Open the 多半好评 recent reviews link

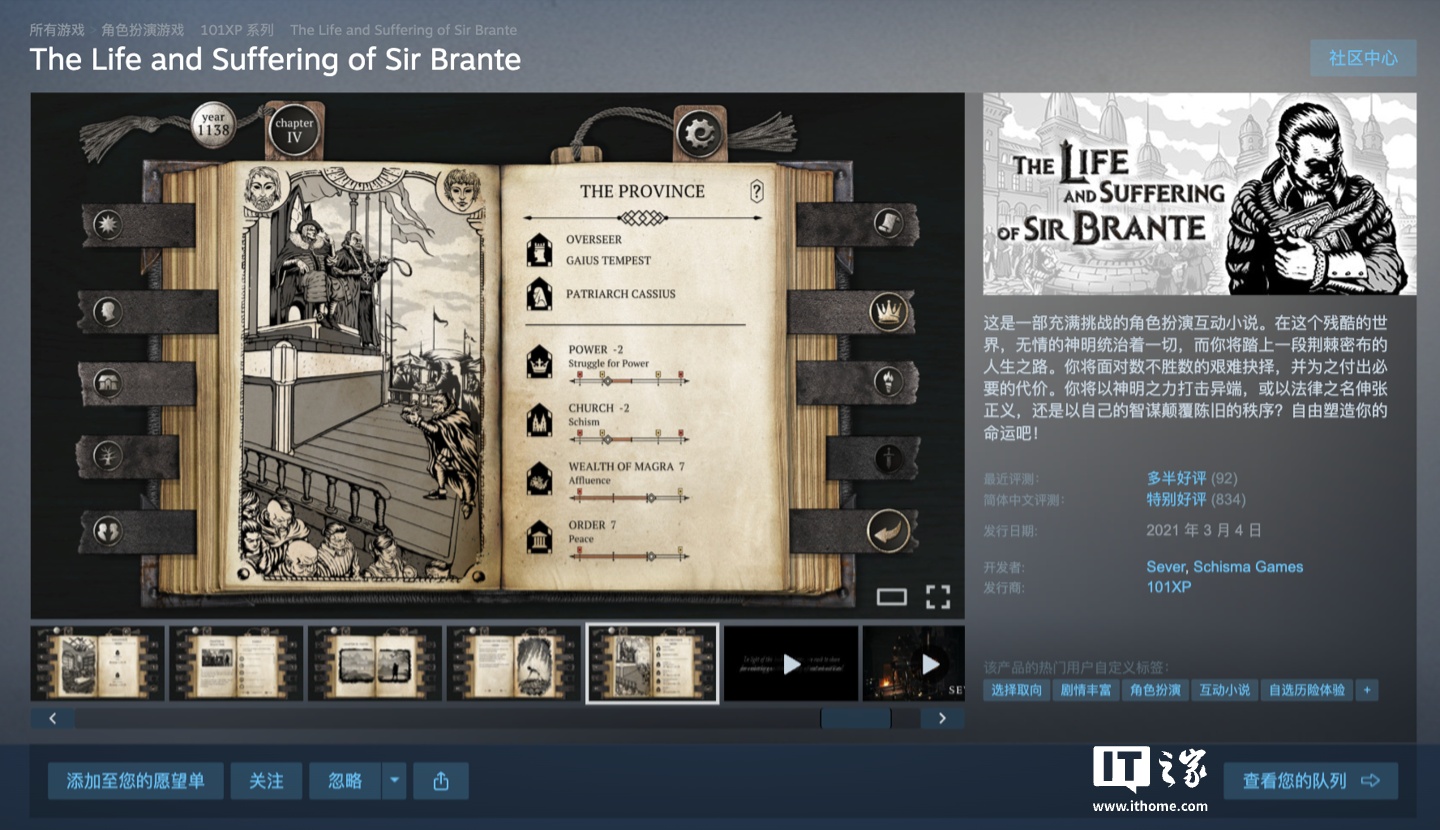[x=1177, y=478]
